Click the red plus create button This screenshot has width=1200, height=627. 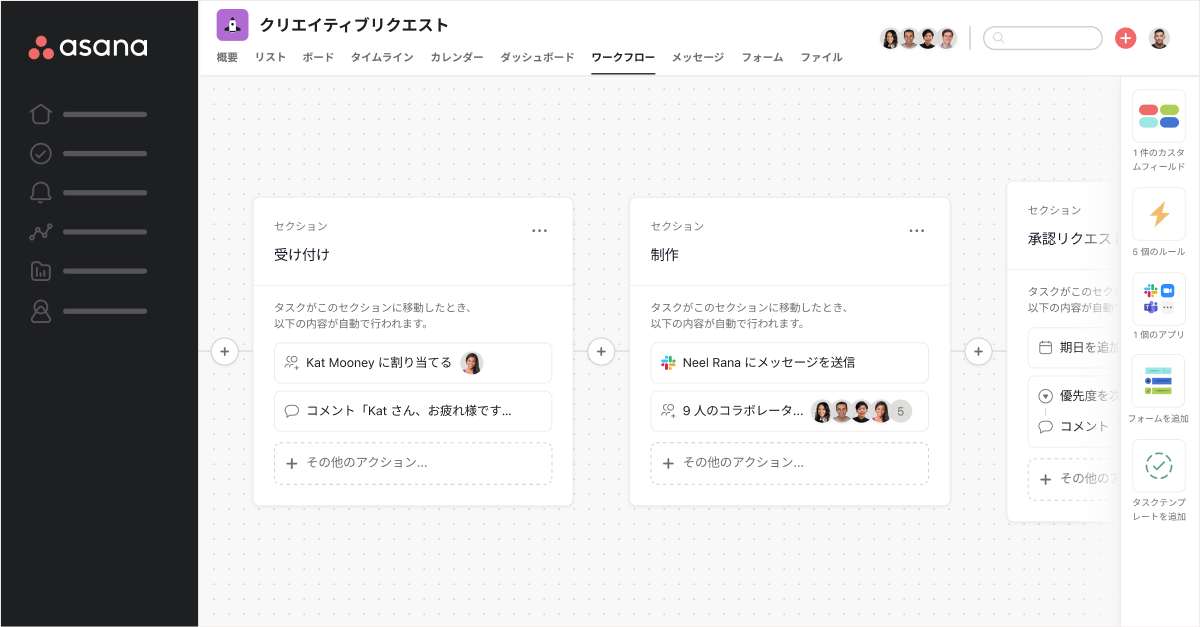pyautogui.click(x=1126, y=37)
